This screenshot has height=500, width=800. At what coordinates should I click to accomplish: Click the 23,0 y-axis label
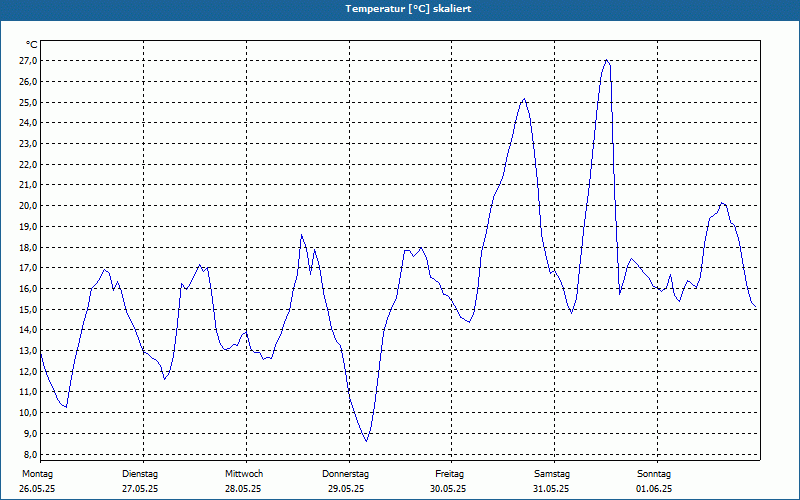click(28, 144)
